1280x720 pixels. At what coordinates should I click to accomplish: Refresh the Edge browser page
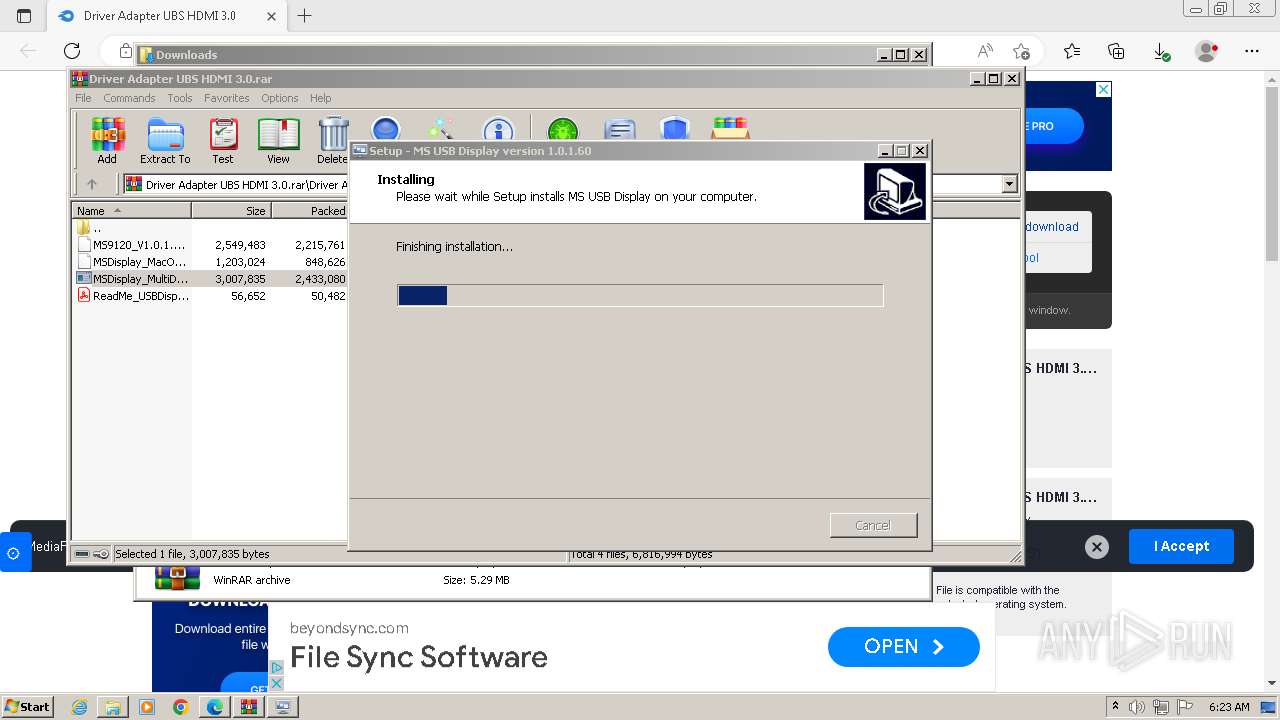(x=72, y=51)
